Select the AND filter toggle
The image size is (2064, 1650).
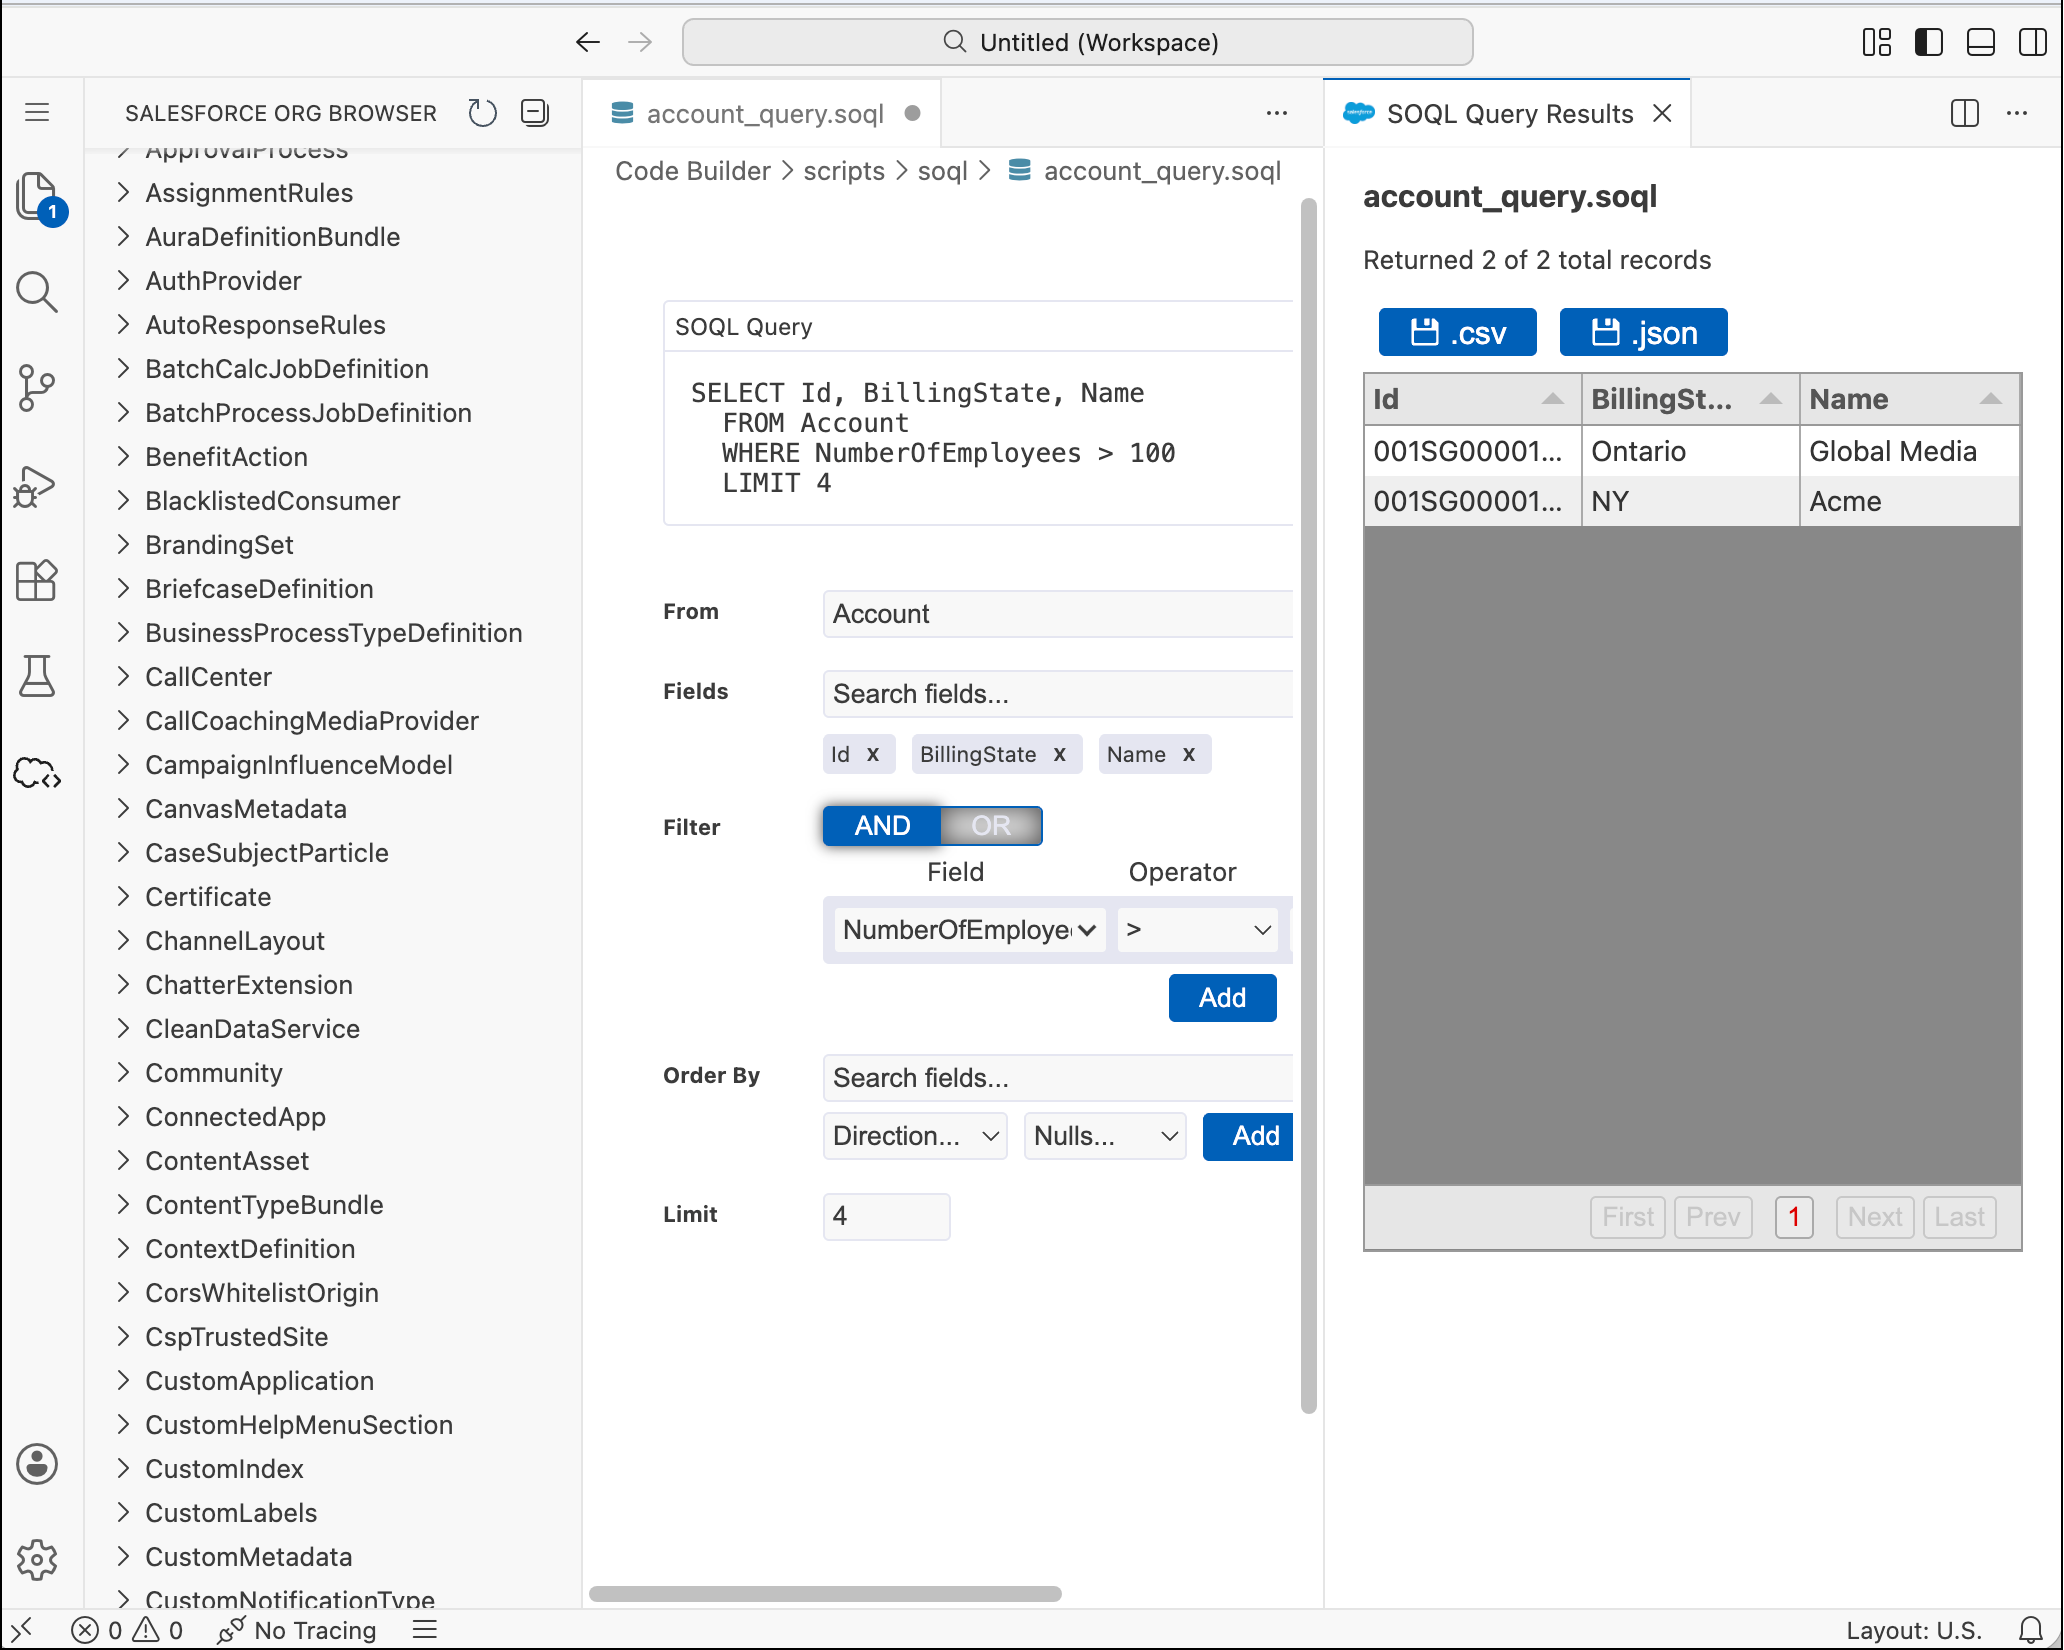coord(882,825)
